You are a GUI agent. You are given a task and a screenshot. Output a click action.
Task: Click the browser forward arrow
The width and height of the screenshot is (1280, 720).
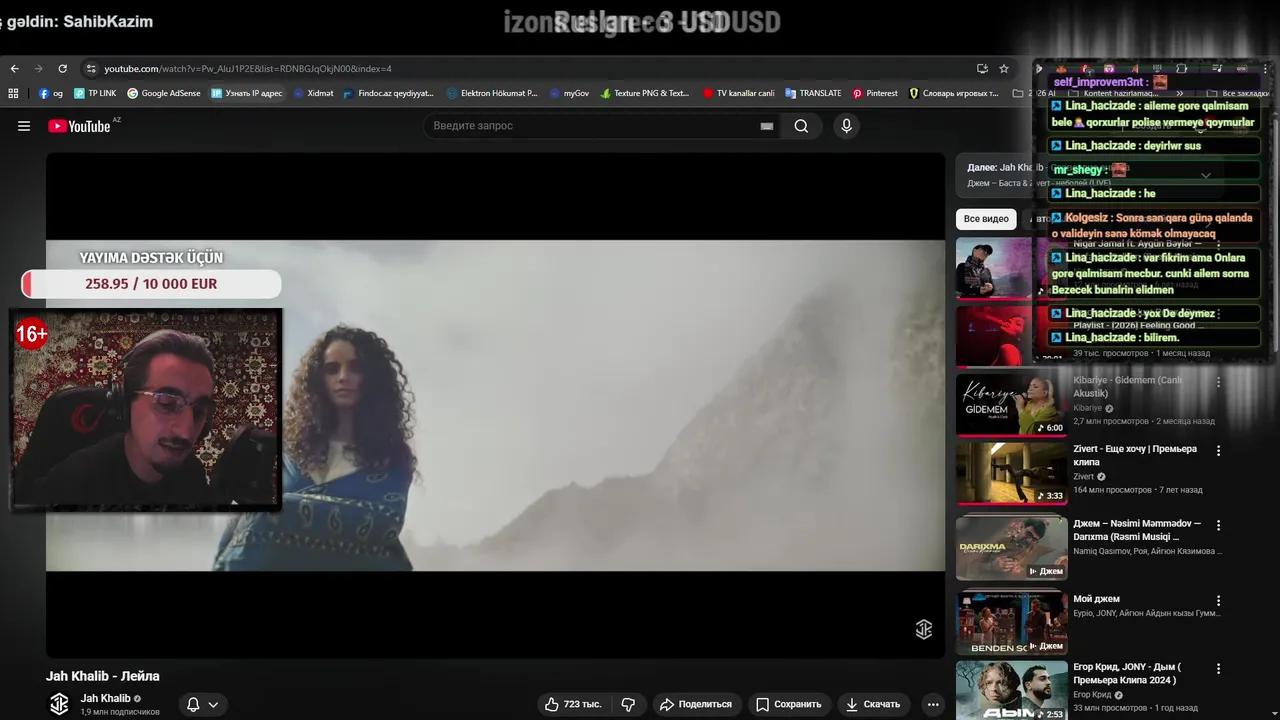(38, 69)
